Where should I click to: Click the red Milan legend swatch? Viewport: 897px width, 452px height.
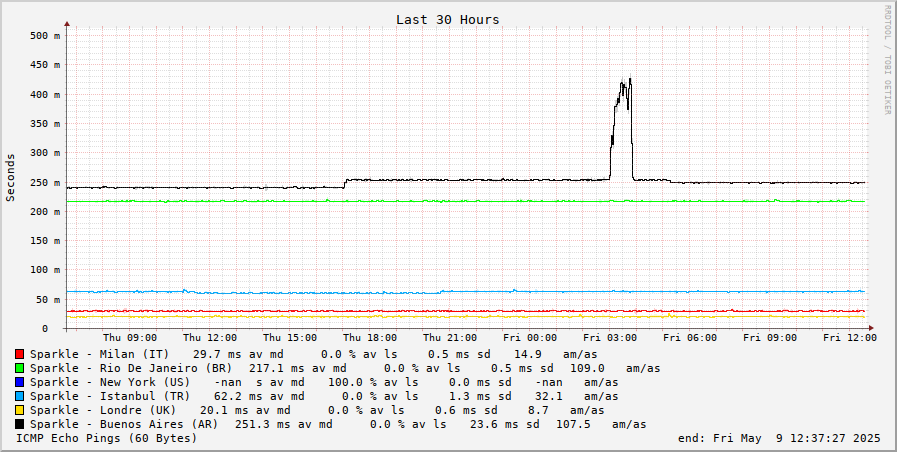point(19,355)
